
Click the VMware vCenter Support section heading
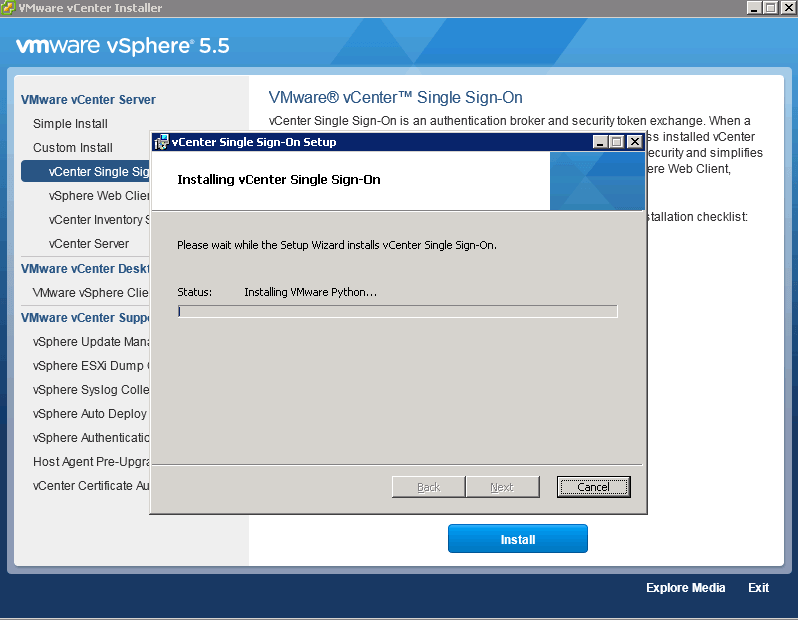point(85,318)
